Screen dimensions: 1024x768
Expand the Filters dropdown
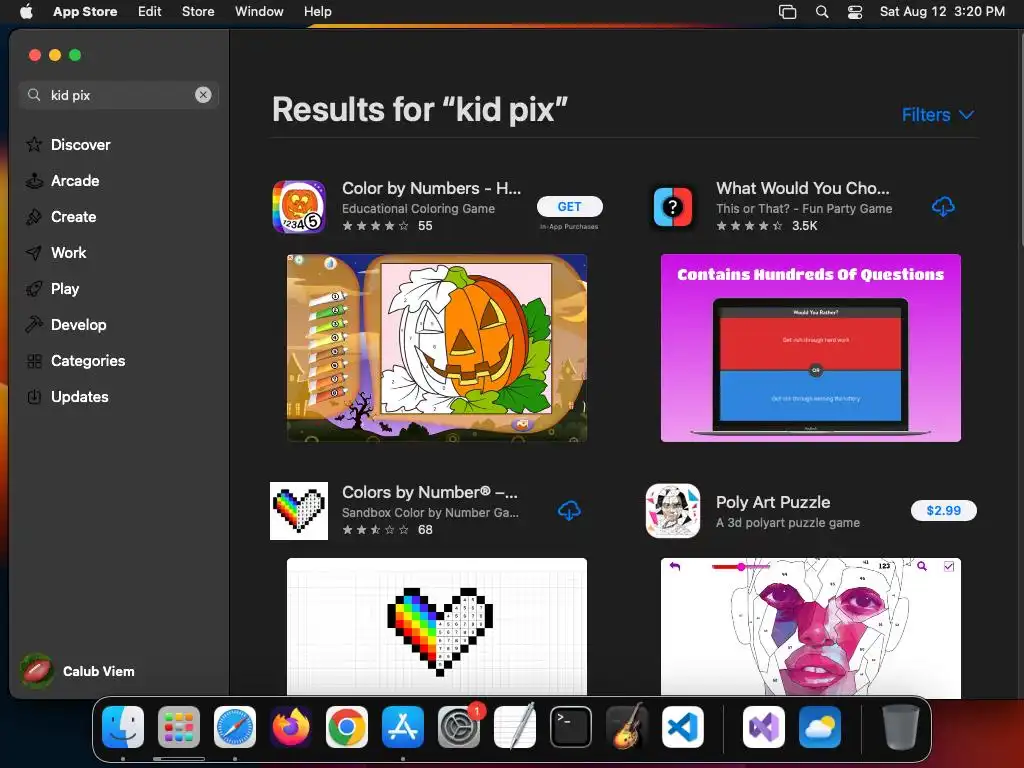[x=938, y=115]
